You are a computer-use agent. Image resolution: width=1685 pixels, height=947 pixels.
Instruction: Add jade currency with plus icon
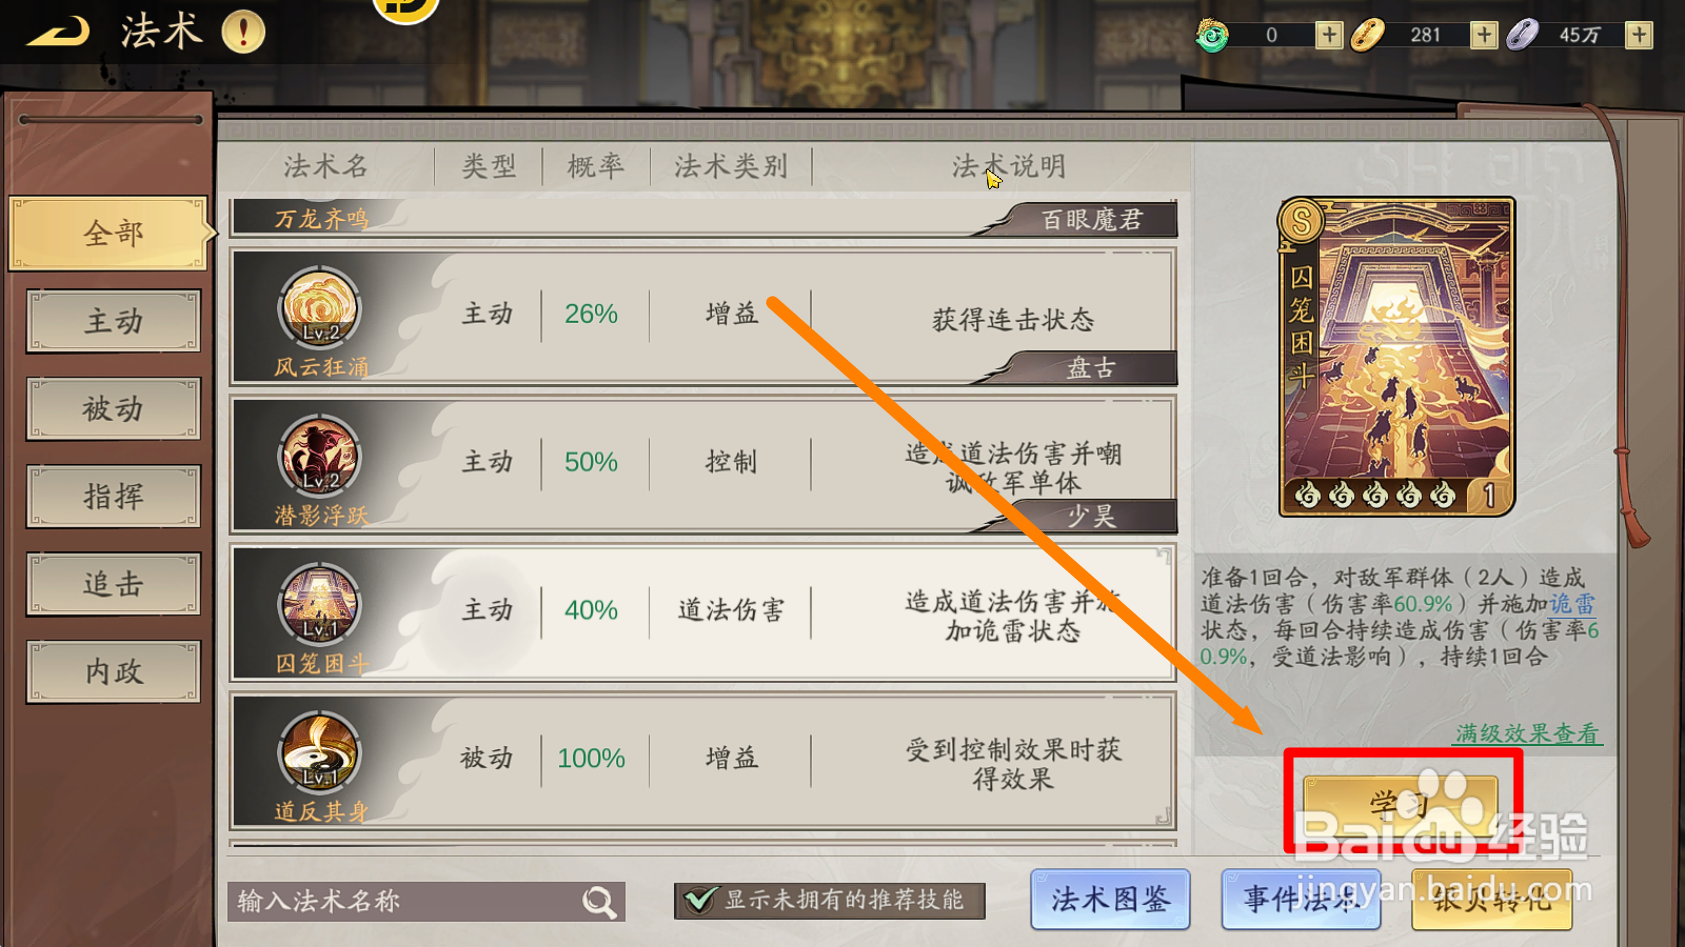(1328, 35)
